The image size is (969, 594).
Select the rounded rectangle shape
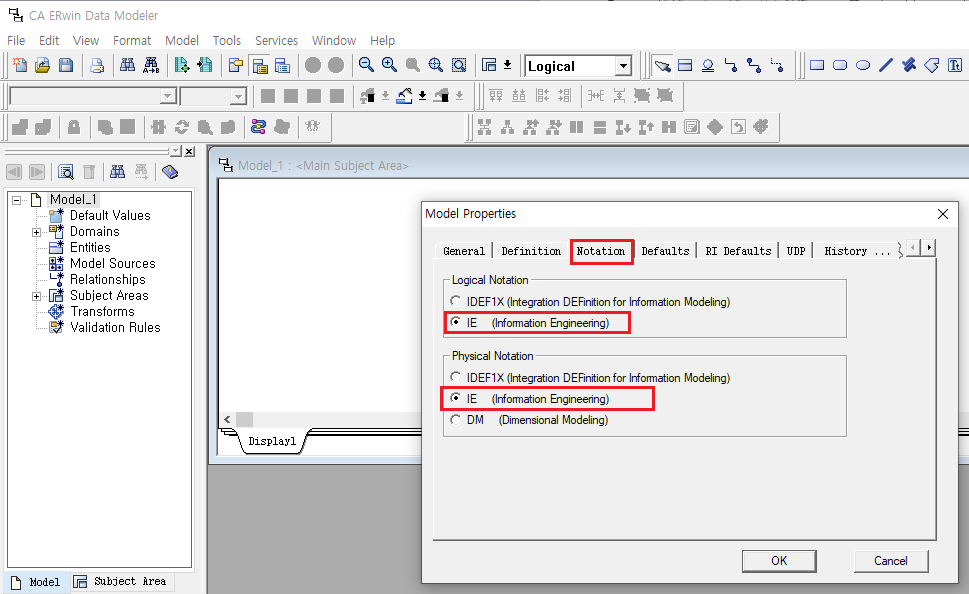[x=840, y=65]
